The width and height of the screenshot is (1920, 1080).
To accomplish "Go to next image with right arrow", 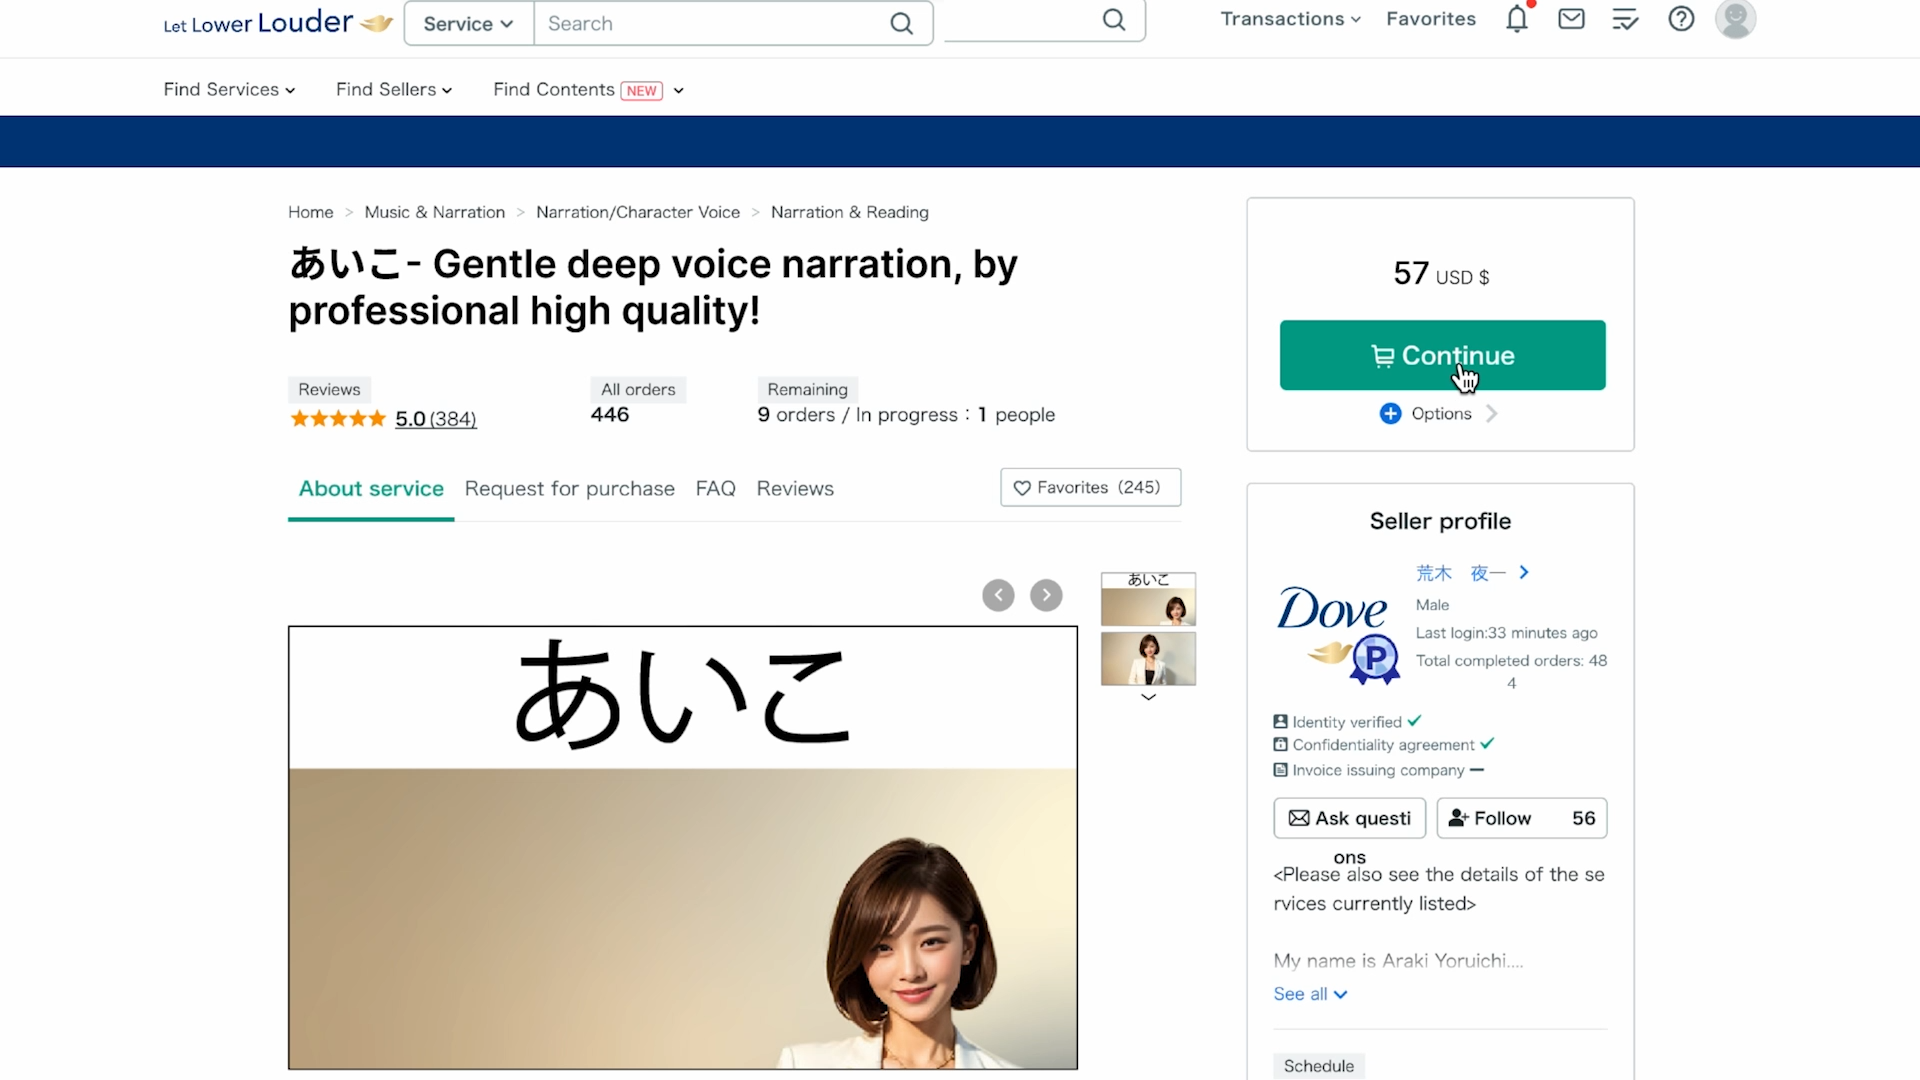I will coord(1046,595).
